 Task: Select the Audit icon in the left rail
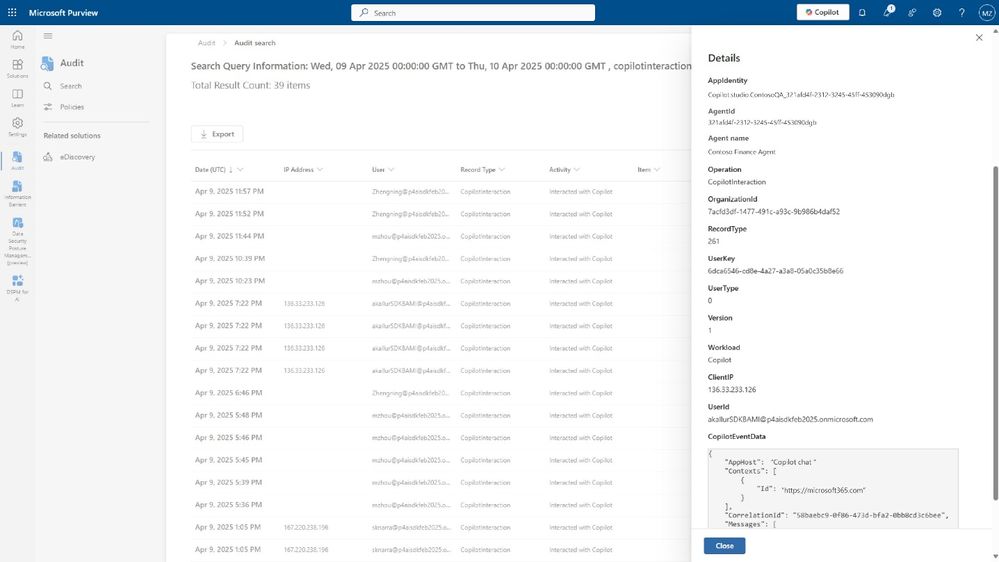pyautogui.click(x=17, y=160)
